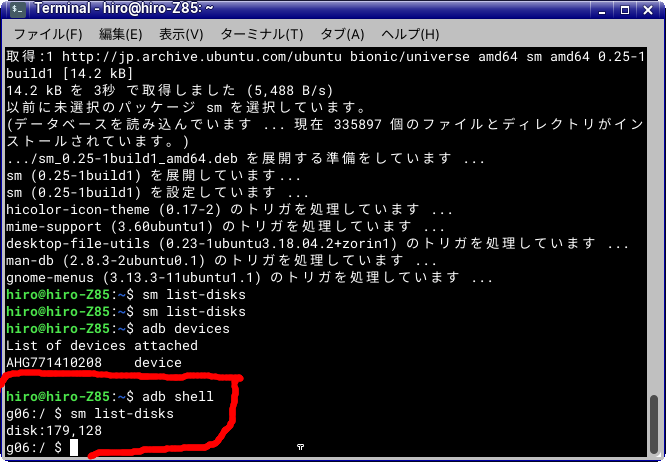Click the 'man-db (2.8.3-2ubuntu0.1)' line

[x=221, y=260]
